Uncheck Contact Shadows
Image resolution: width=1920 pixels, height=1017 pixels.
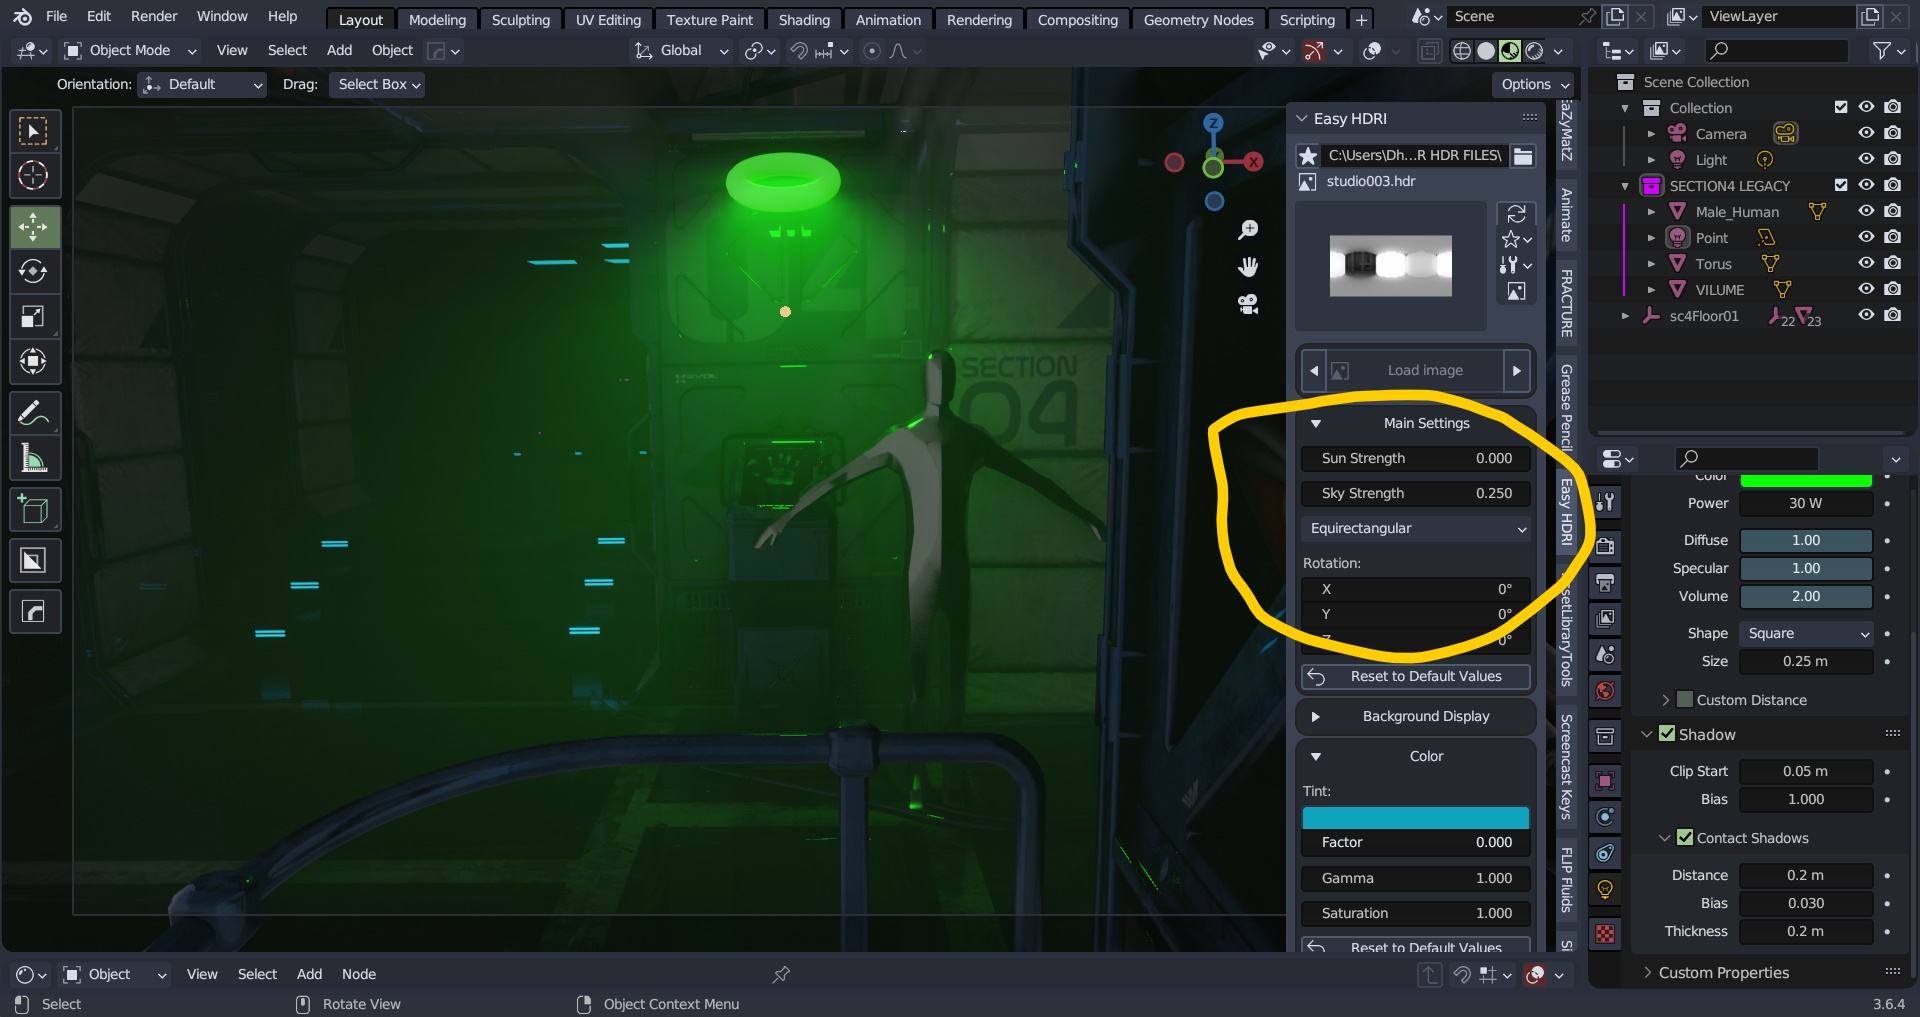(1685, 838)
